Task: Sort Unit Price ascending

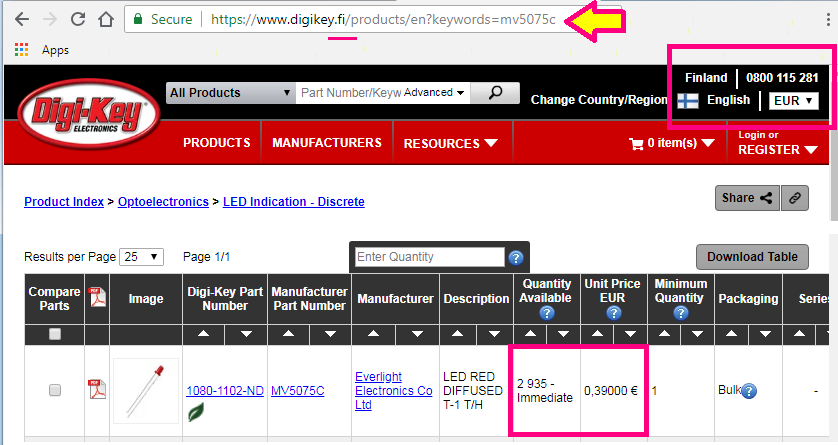Action: (x=597, y=334)
